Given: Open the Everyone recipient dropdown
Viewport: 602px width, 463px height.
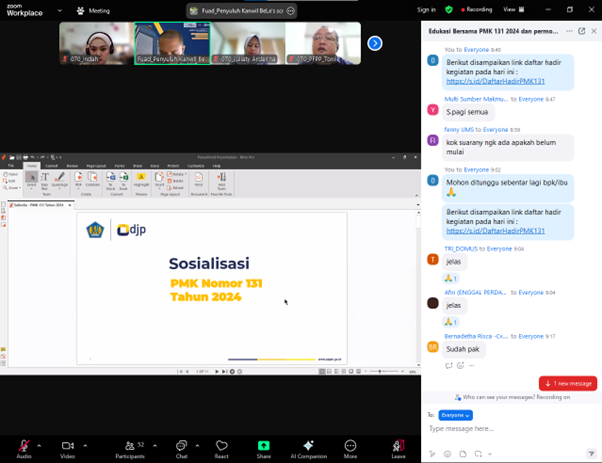Looking at the screenshot, I should click(x=455, y=415).
